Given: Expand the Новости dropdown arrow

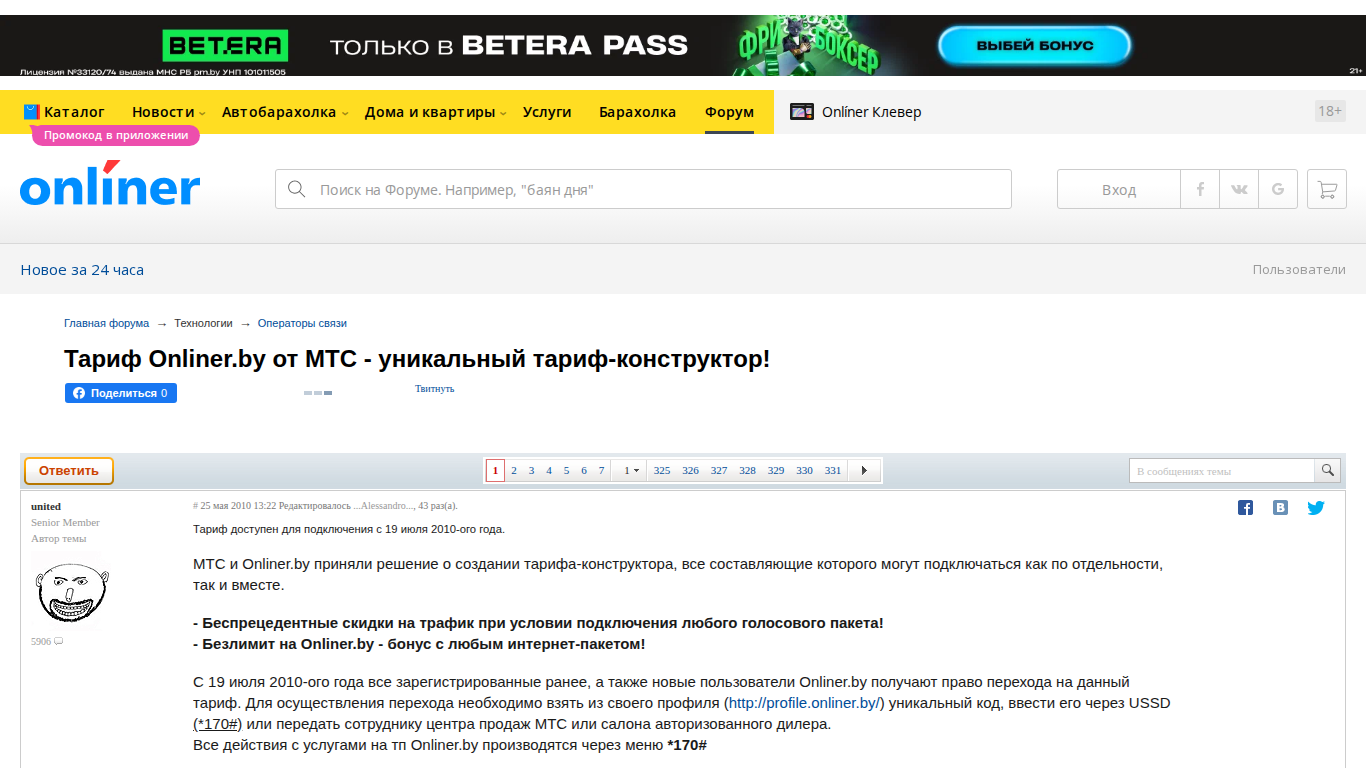Looking at the screenshot, I should (x=202, y=113).
